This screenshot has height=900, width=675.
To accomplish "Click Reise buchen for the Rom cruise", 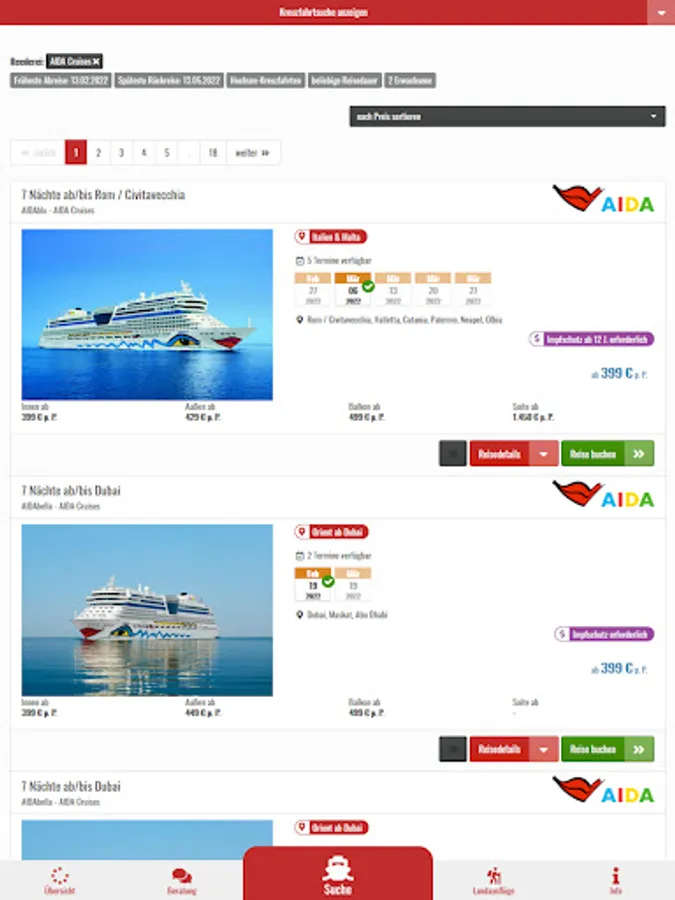I will pos(607,453).
